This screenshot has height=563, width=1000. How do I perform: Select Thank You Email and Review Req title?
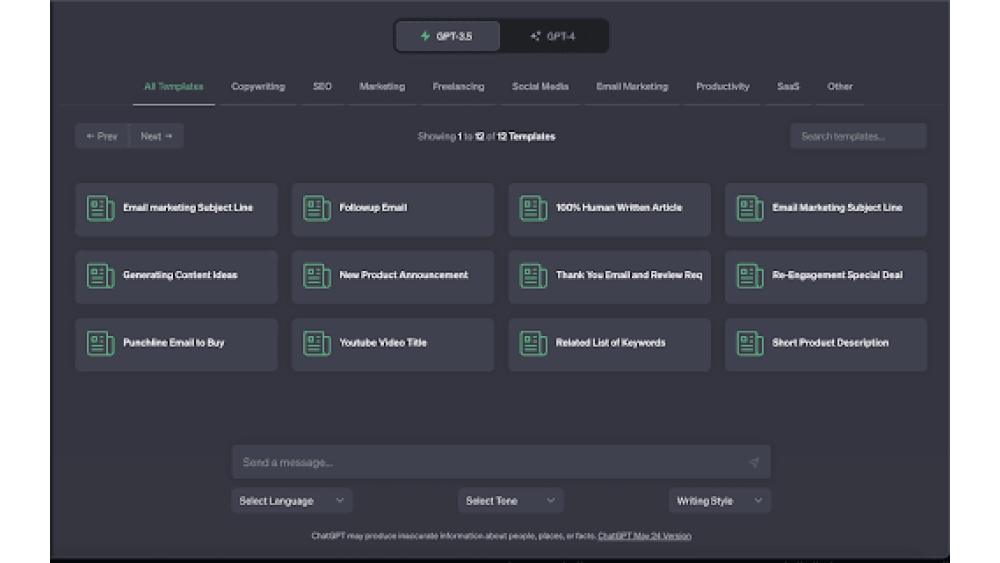coord(629,275)
